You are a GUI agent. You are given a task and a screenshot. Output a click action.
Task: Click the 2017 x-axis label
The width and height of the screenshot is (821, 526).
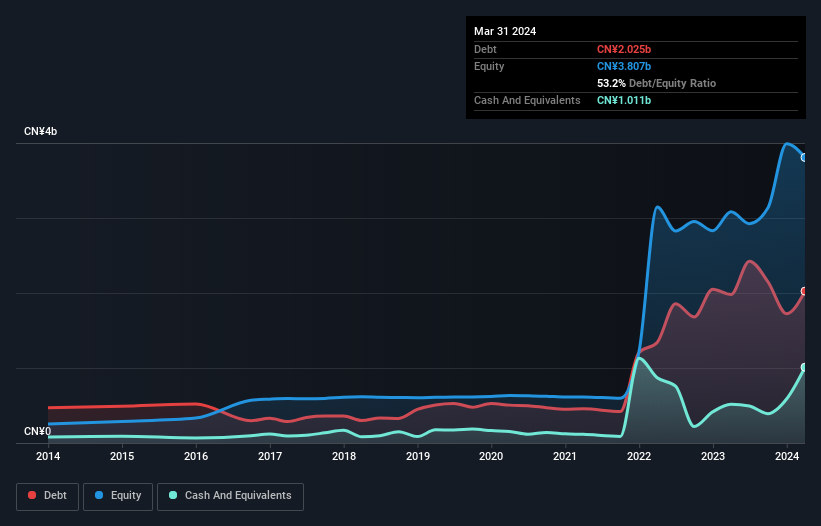[270, 456]
